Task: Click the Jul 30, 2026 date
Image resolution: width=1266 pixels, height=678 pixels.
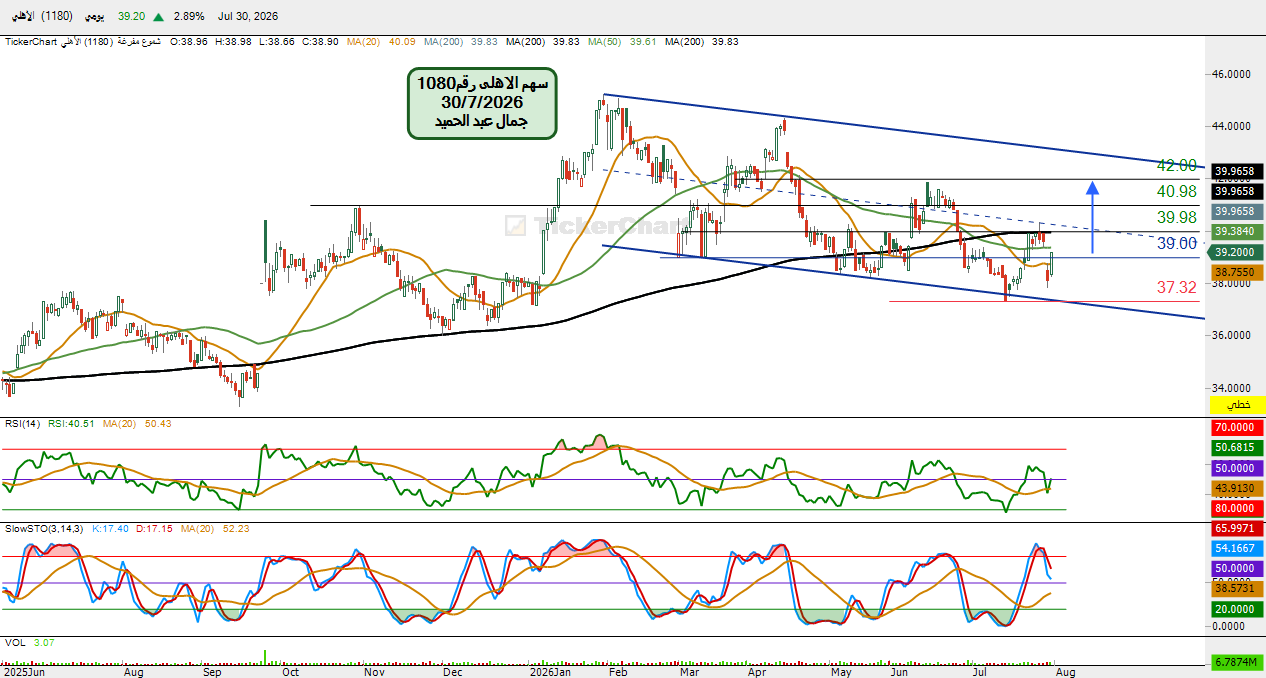Action: 248,17
